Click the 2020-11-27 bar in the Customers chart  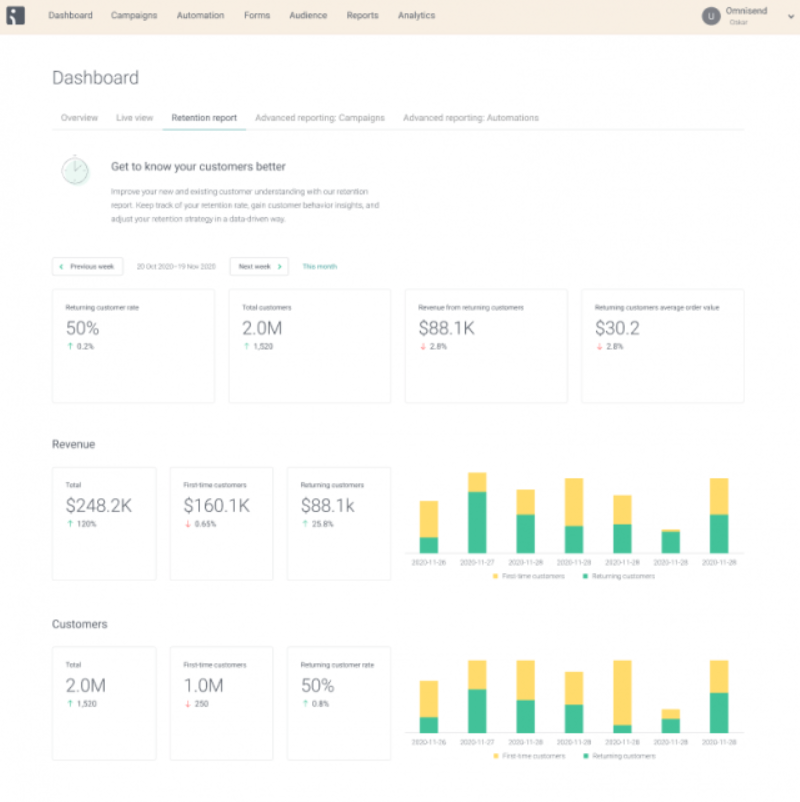click(477, 696)
